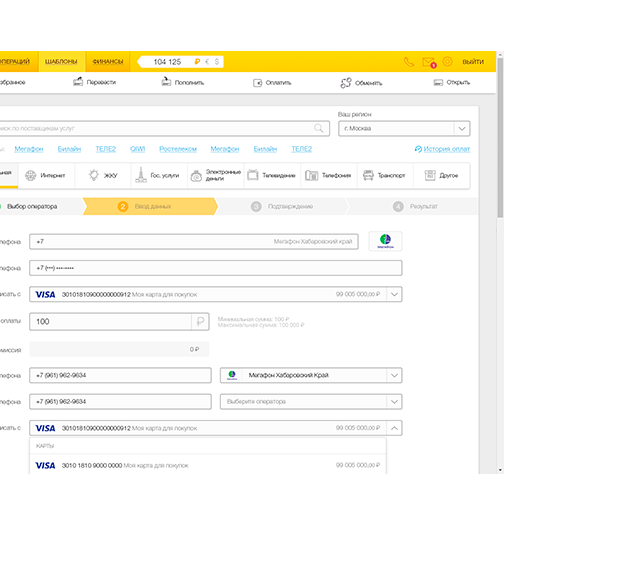Click the Пополнить top-up icon

166,82
